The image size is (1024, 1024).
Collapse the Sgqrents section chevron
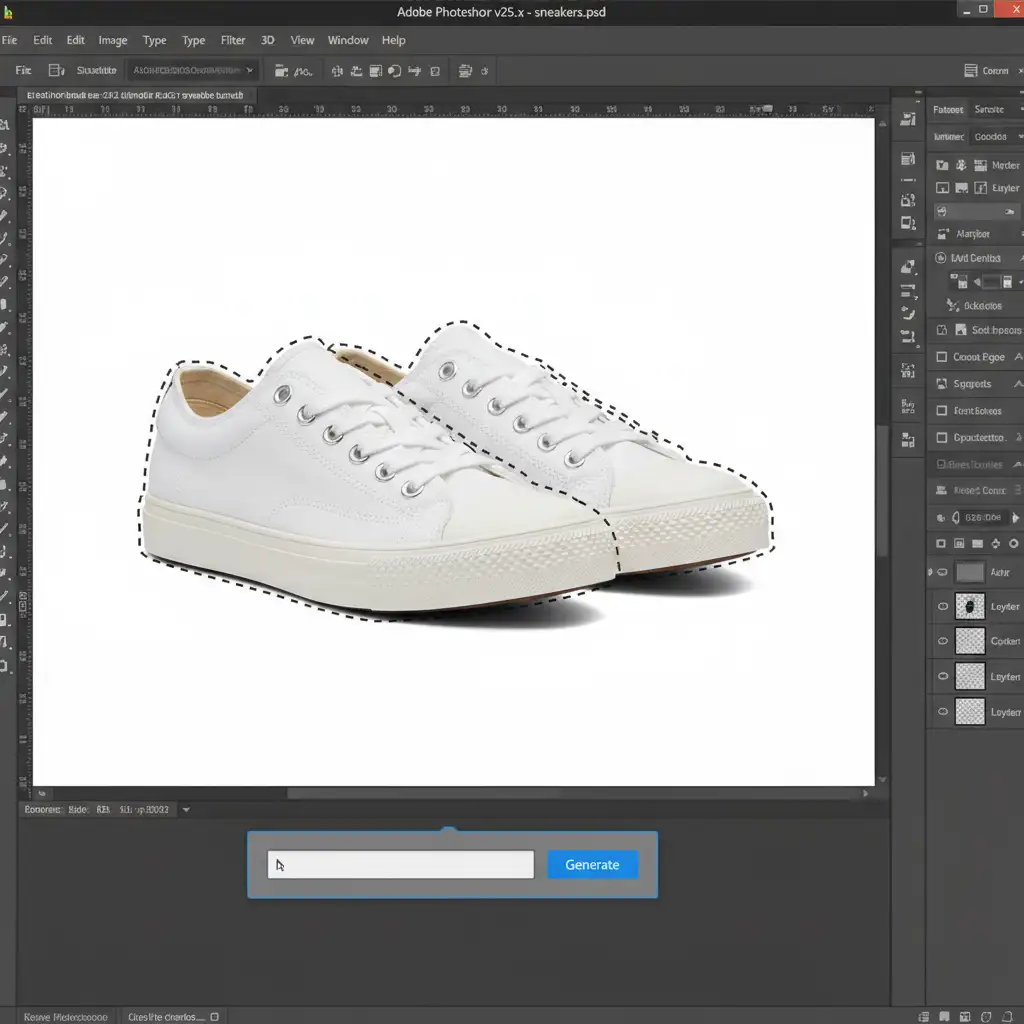click(x=1018, y=384)
